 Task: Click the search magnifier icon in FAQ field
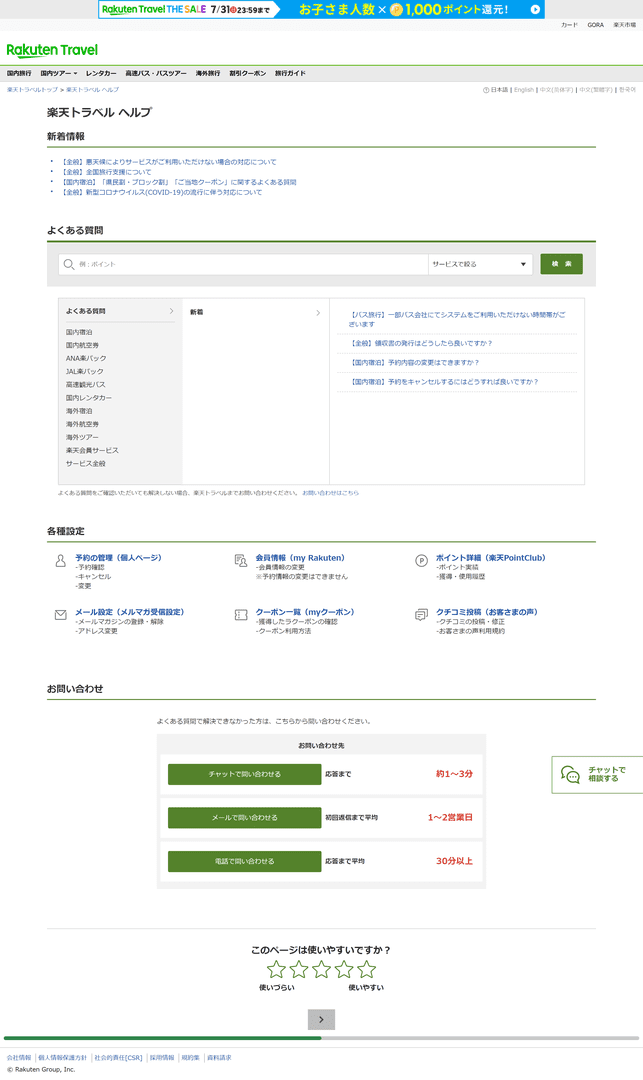click(69, 264)
